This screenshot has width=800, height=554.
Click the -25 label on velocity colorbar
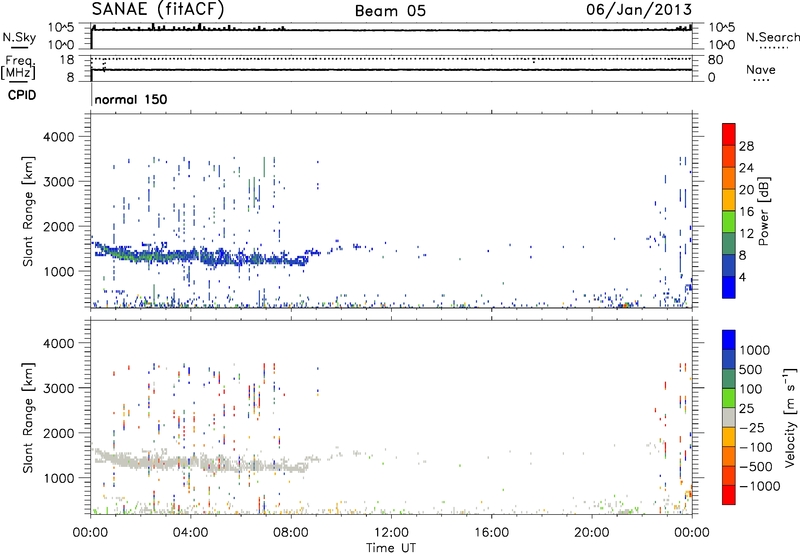tap(751, 427)
